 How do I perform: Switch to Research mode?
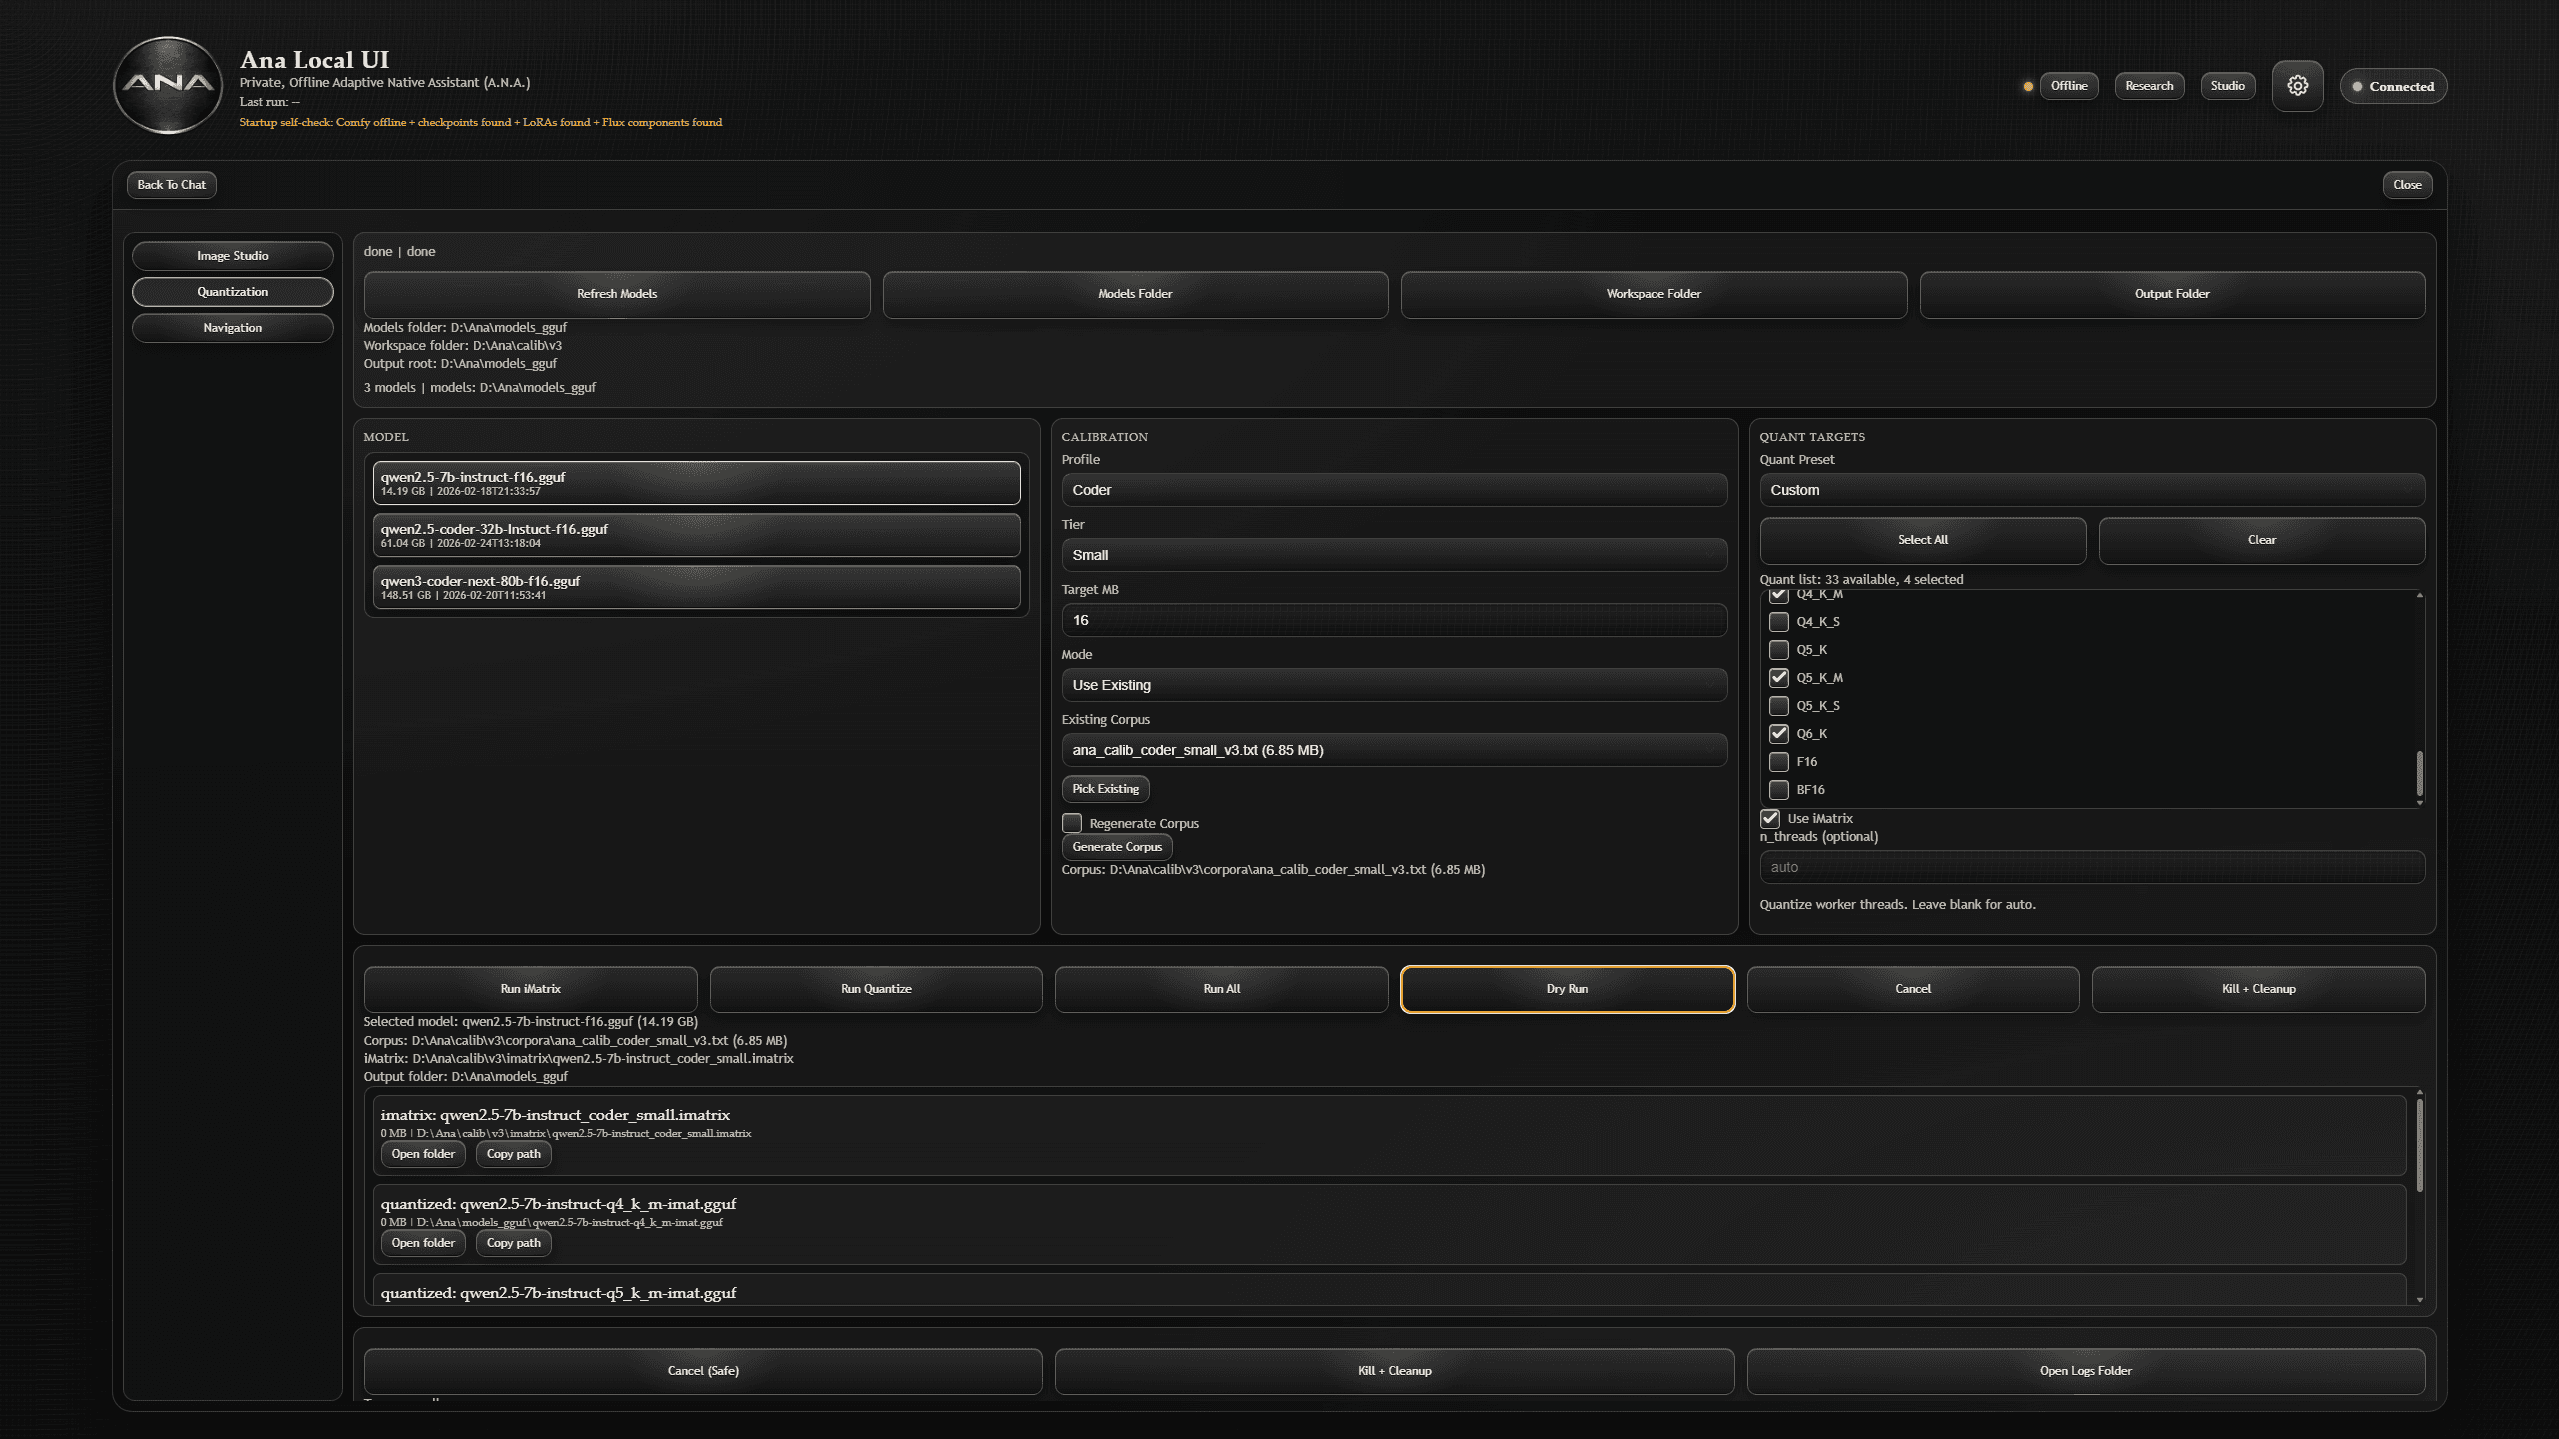[x=2148, y=86]
